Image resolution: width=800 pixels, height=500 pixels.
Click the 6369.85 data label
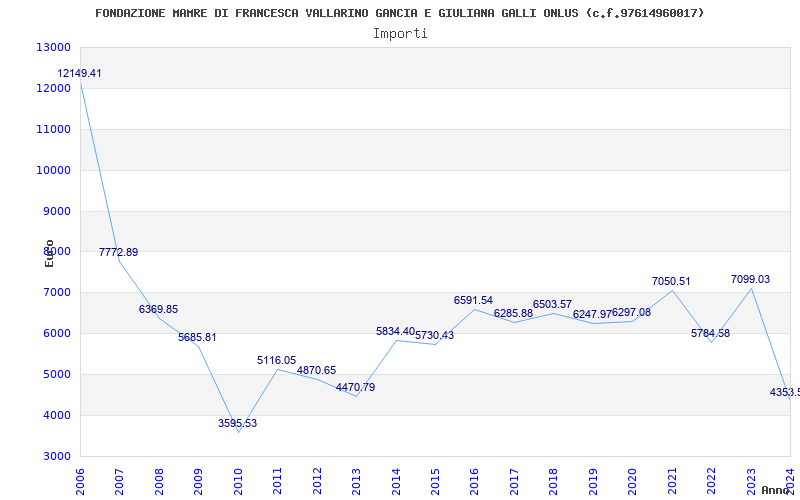[x=158, y=309]
